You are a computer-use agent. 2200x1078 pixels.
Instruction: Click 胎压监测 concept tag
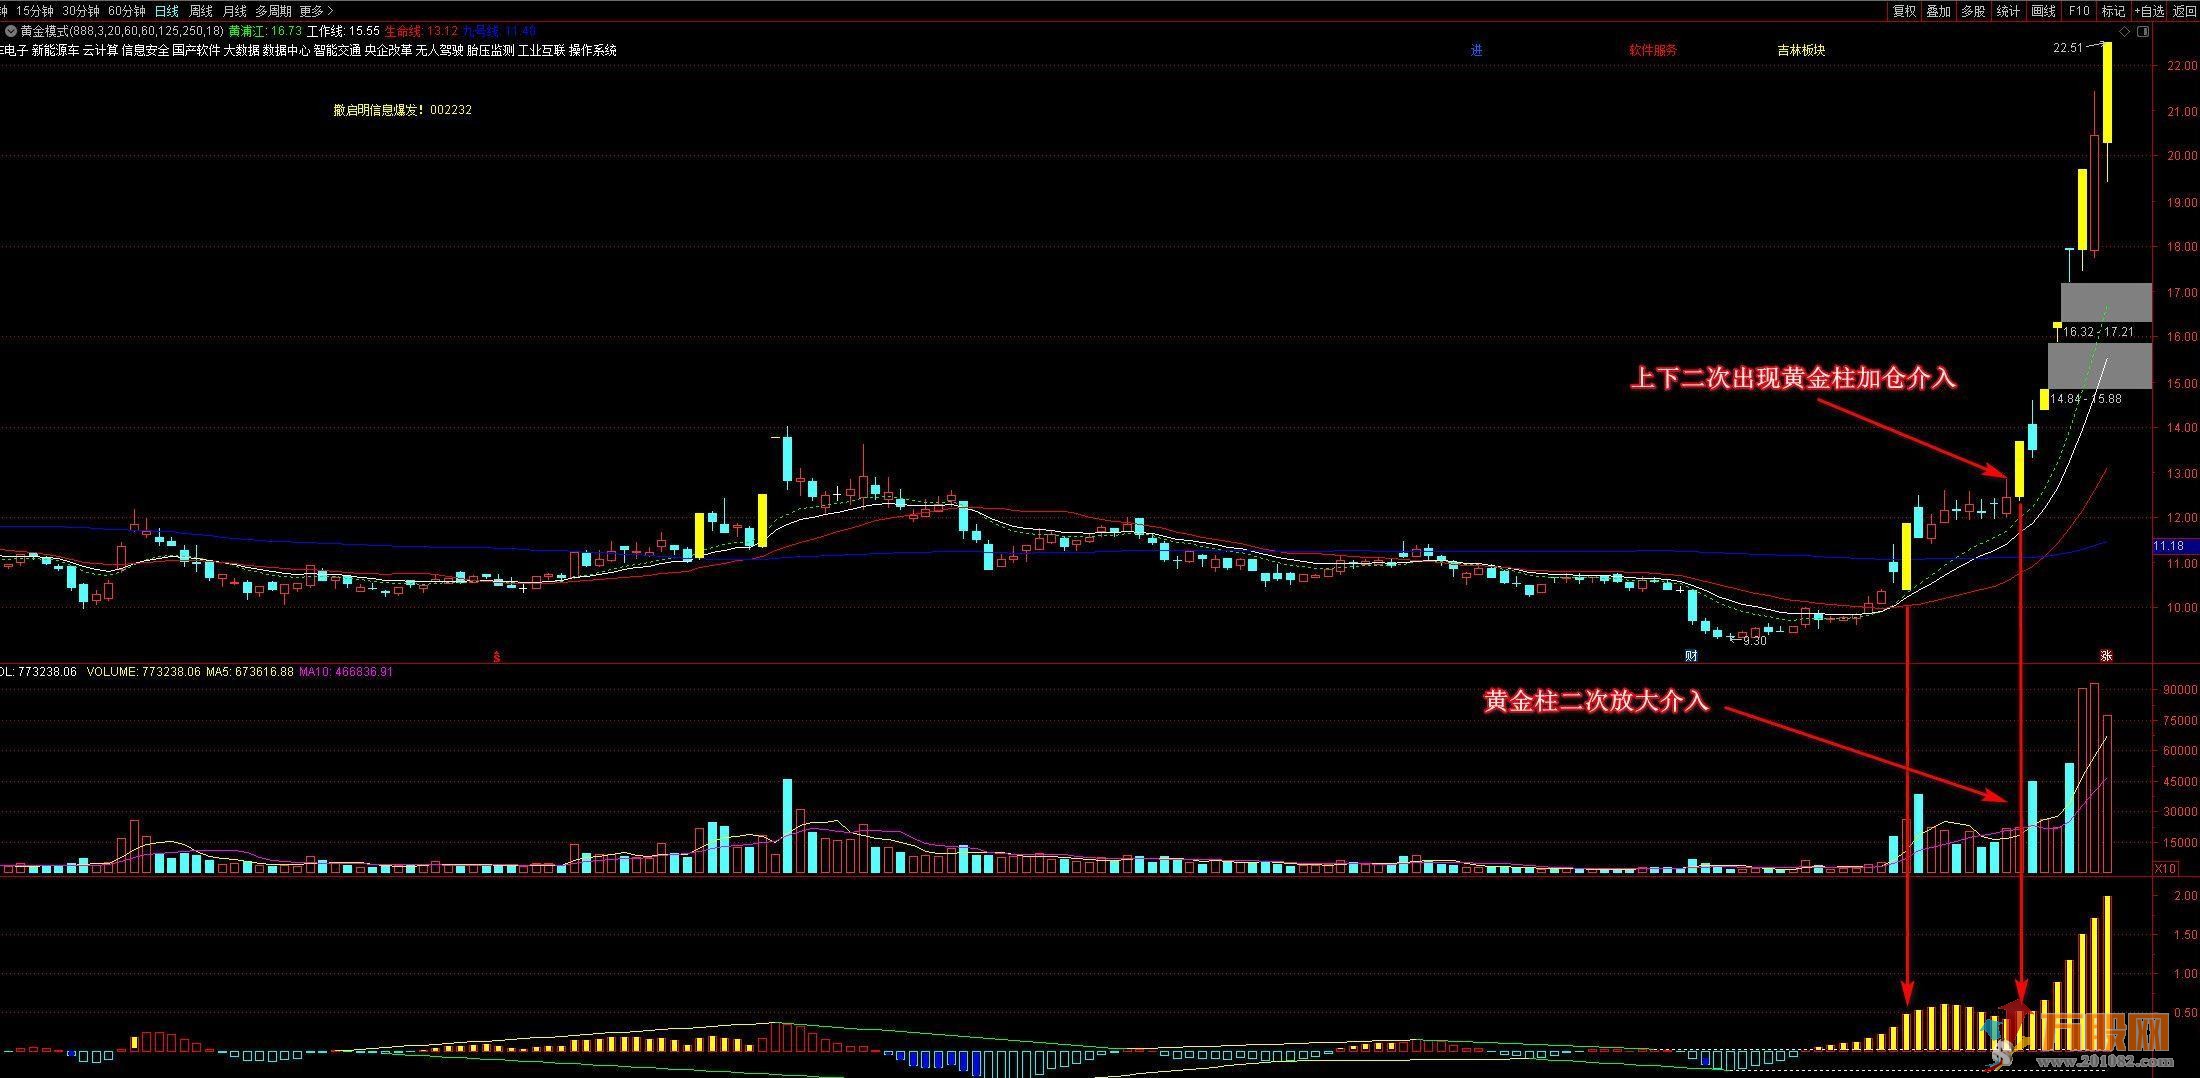[491, 50]
